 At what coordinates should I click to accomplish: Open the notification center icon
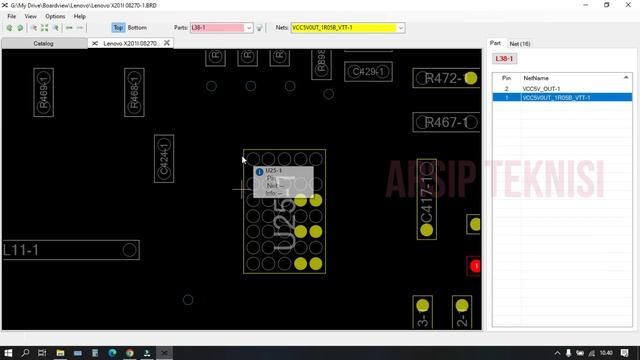coord(624,353)
